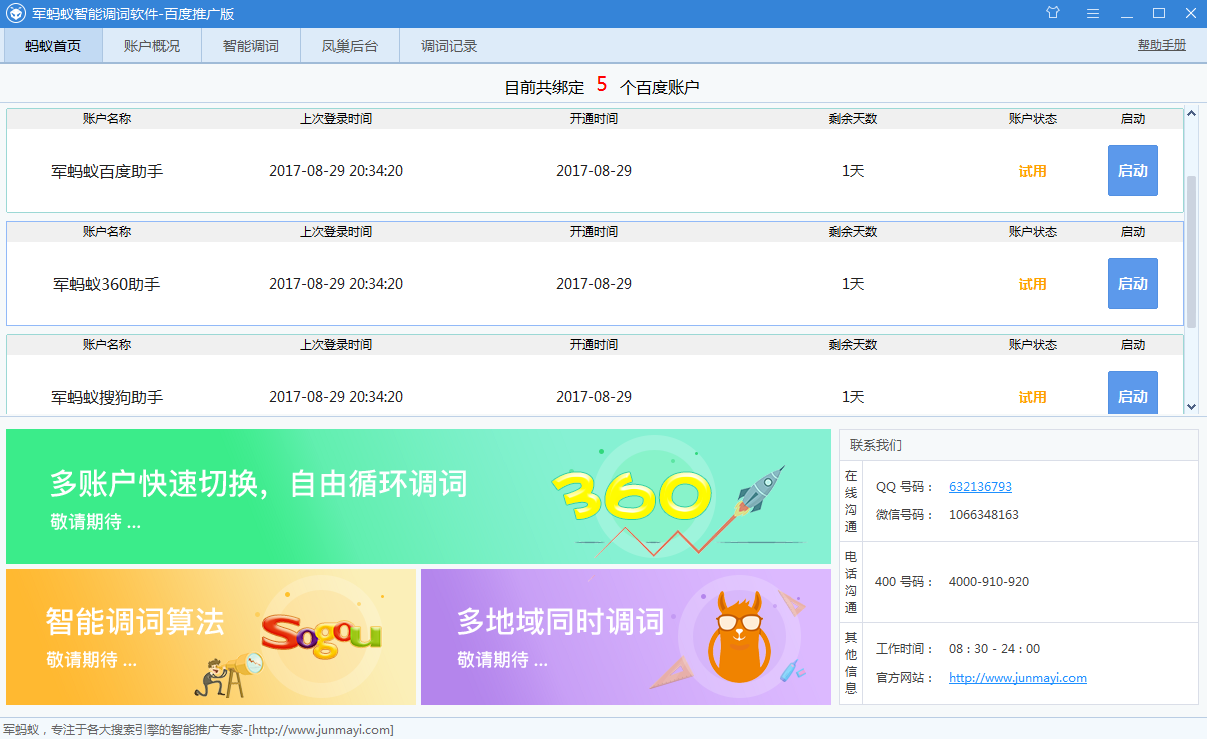Select the account name 军蚂蚁搜狗助手
The width and height of the screenshot is (1207, 739).
107,397
